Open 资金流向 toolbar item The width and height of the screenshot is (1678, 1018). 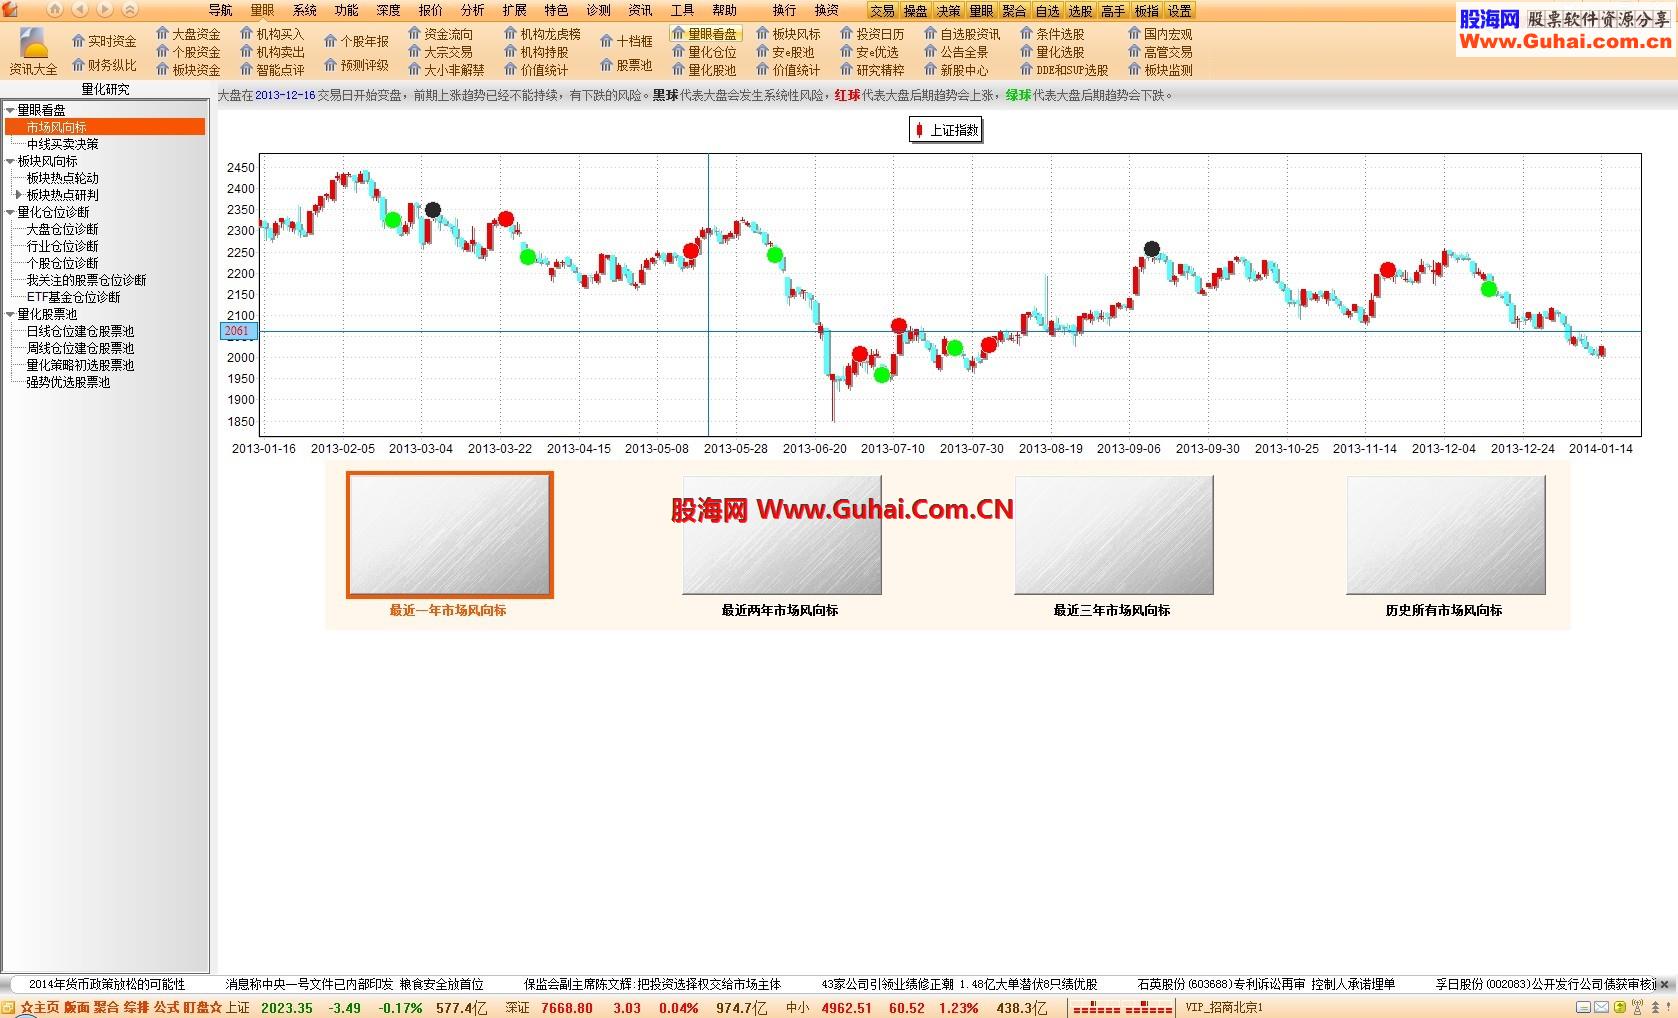coord(440,34)
